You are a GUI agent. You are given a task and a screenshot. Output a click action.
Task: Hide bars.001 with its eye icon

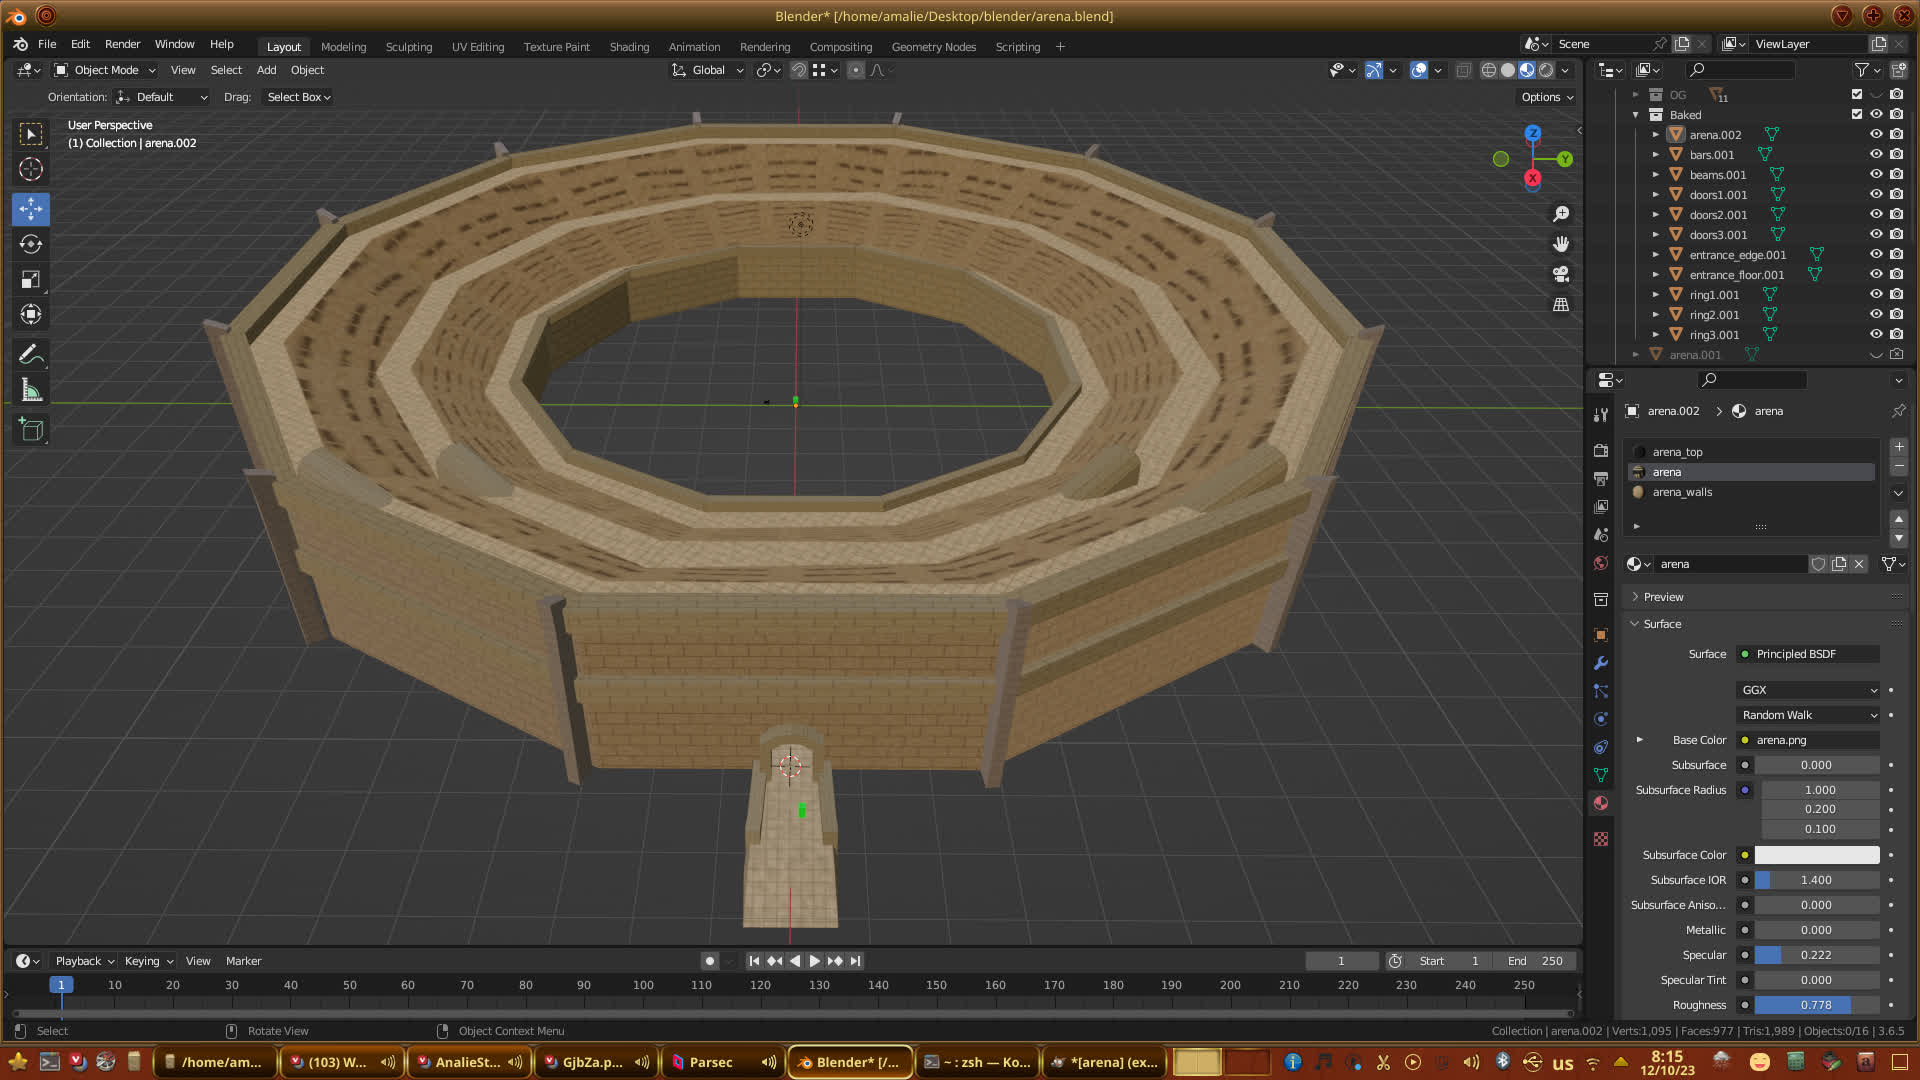[1876, 155]
